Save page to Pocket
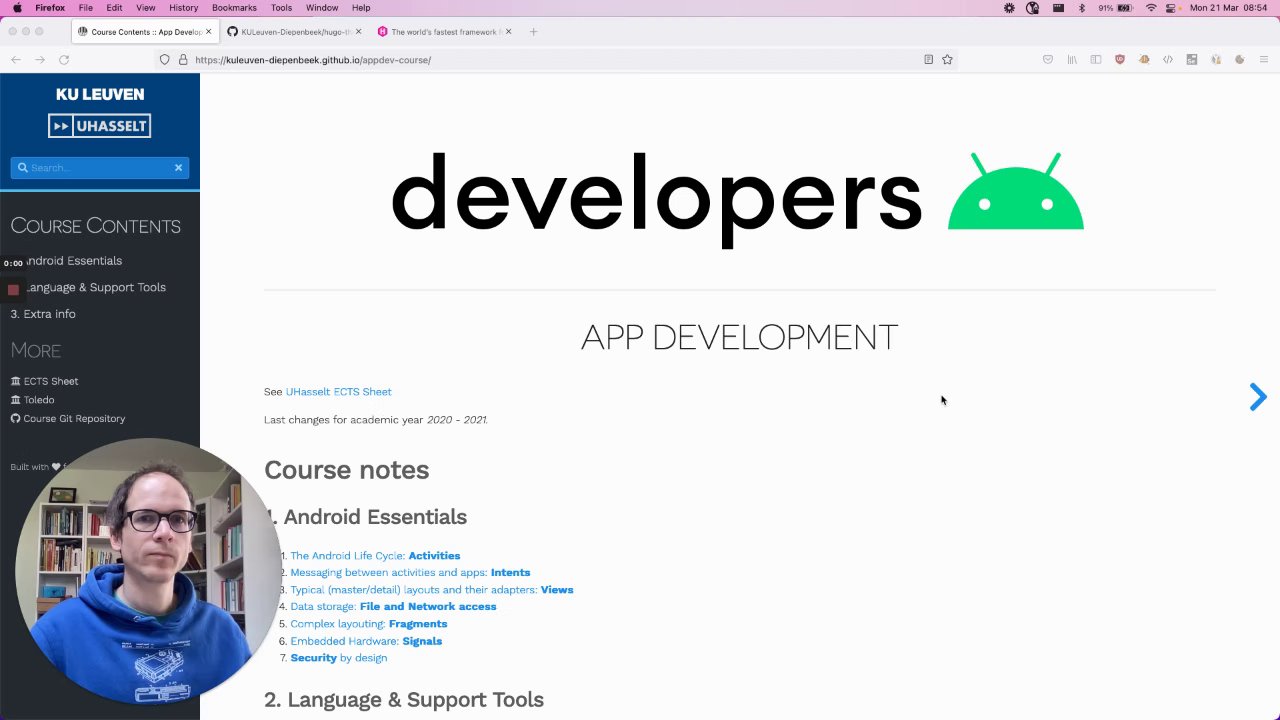The image size is (1280, 720). (x=1048, y=60)
